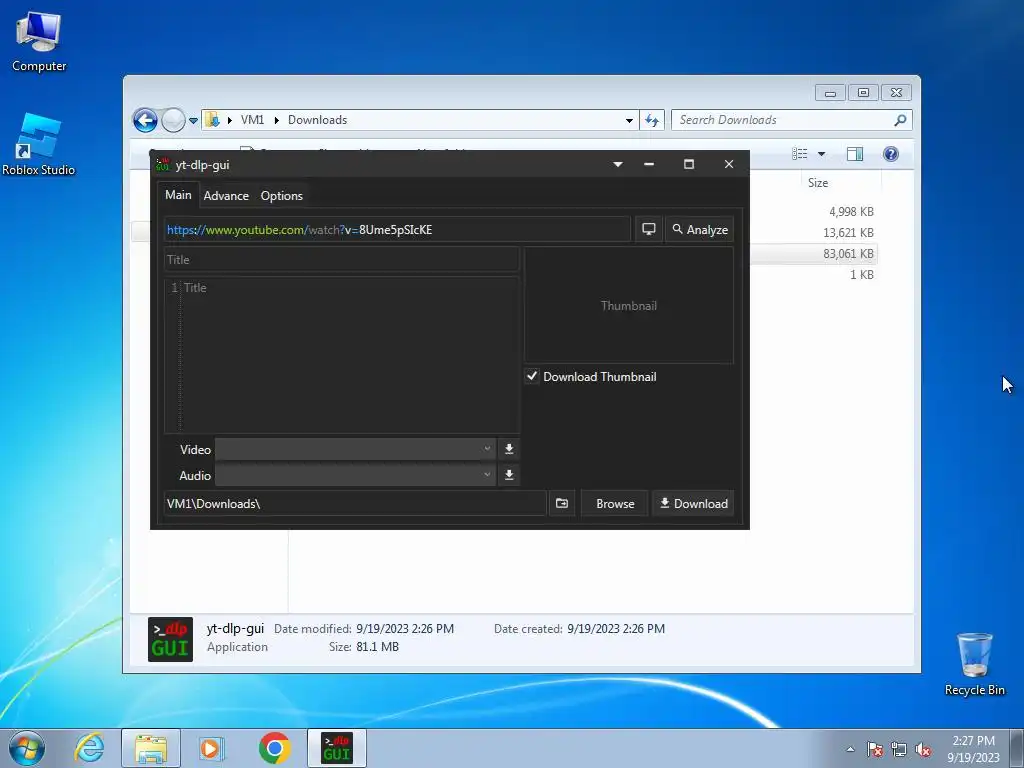The width and height of the screenshot is (1024, 768).
Task: Toggle the Download Thumbnail checkbox
Action: [x=532, y=376]
